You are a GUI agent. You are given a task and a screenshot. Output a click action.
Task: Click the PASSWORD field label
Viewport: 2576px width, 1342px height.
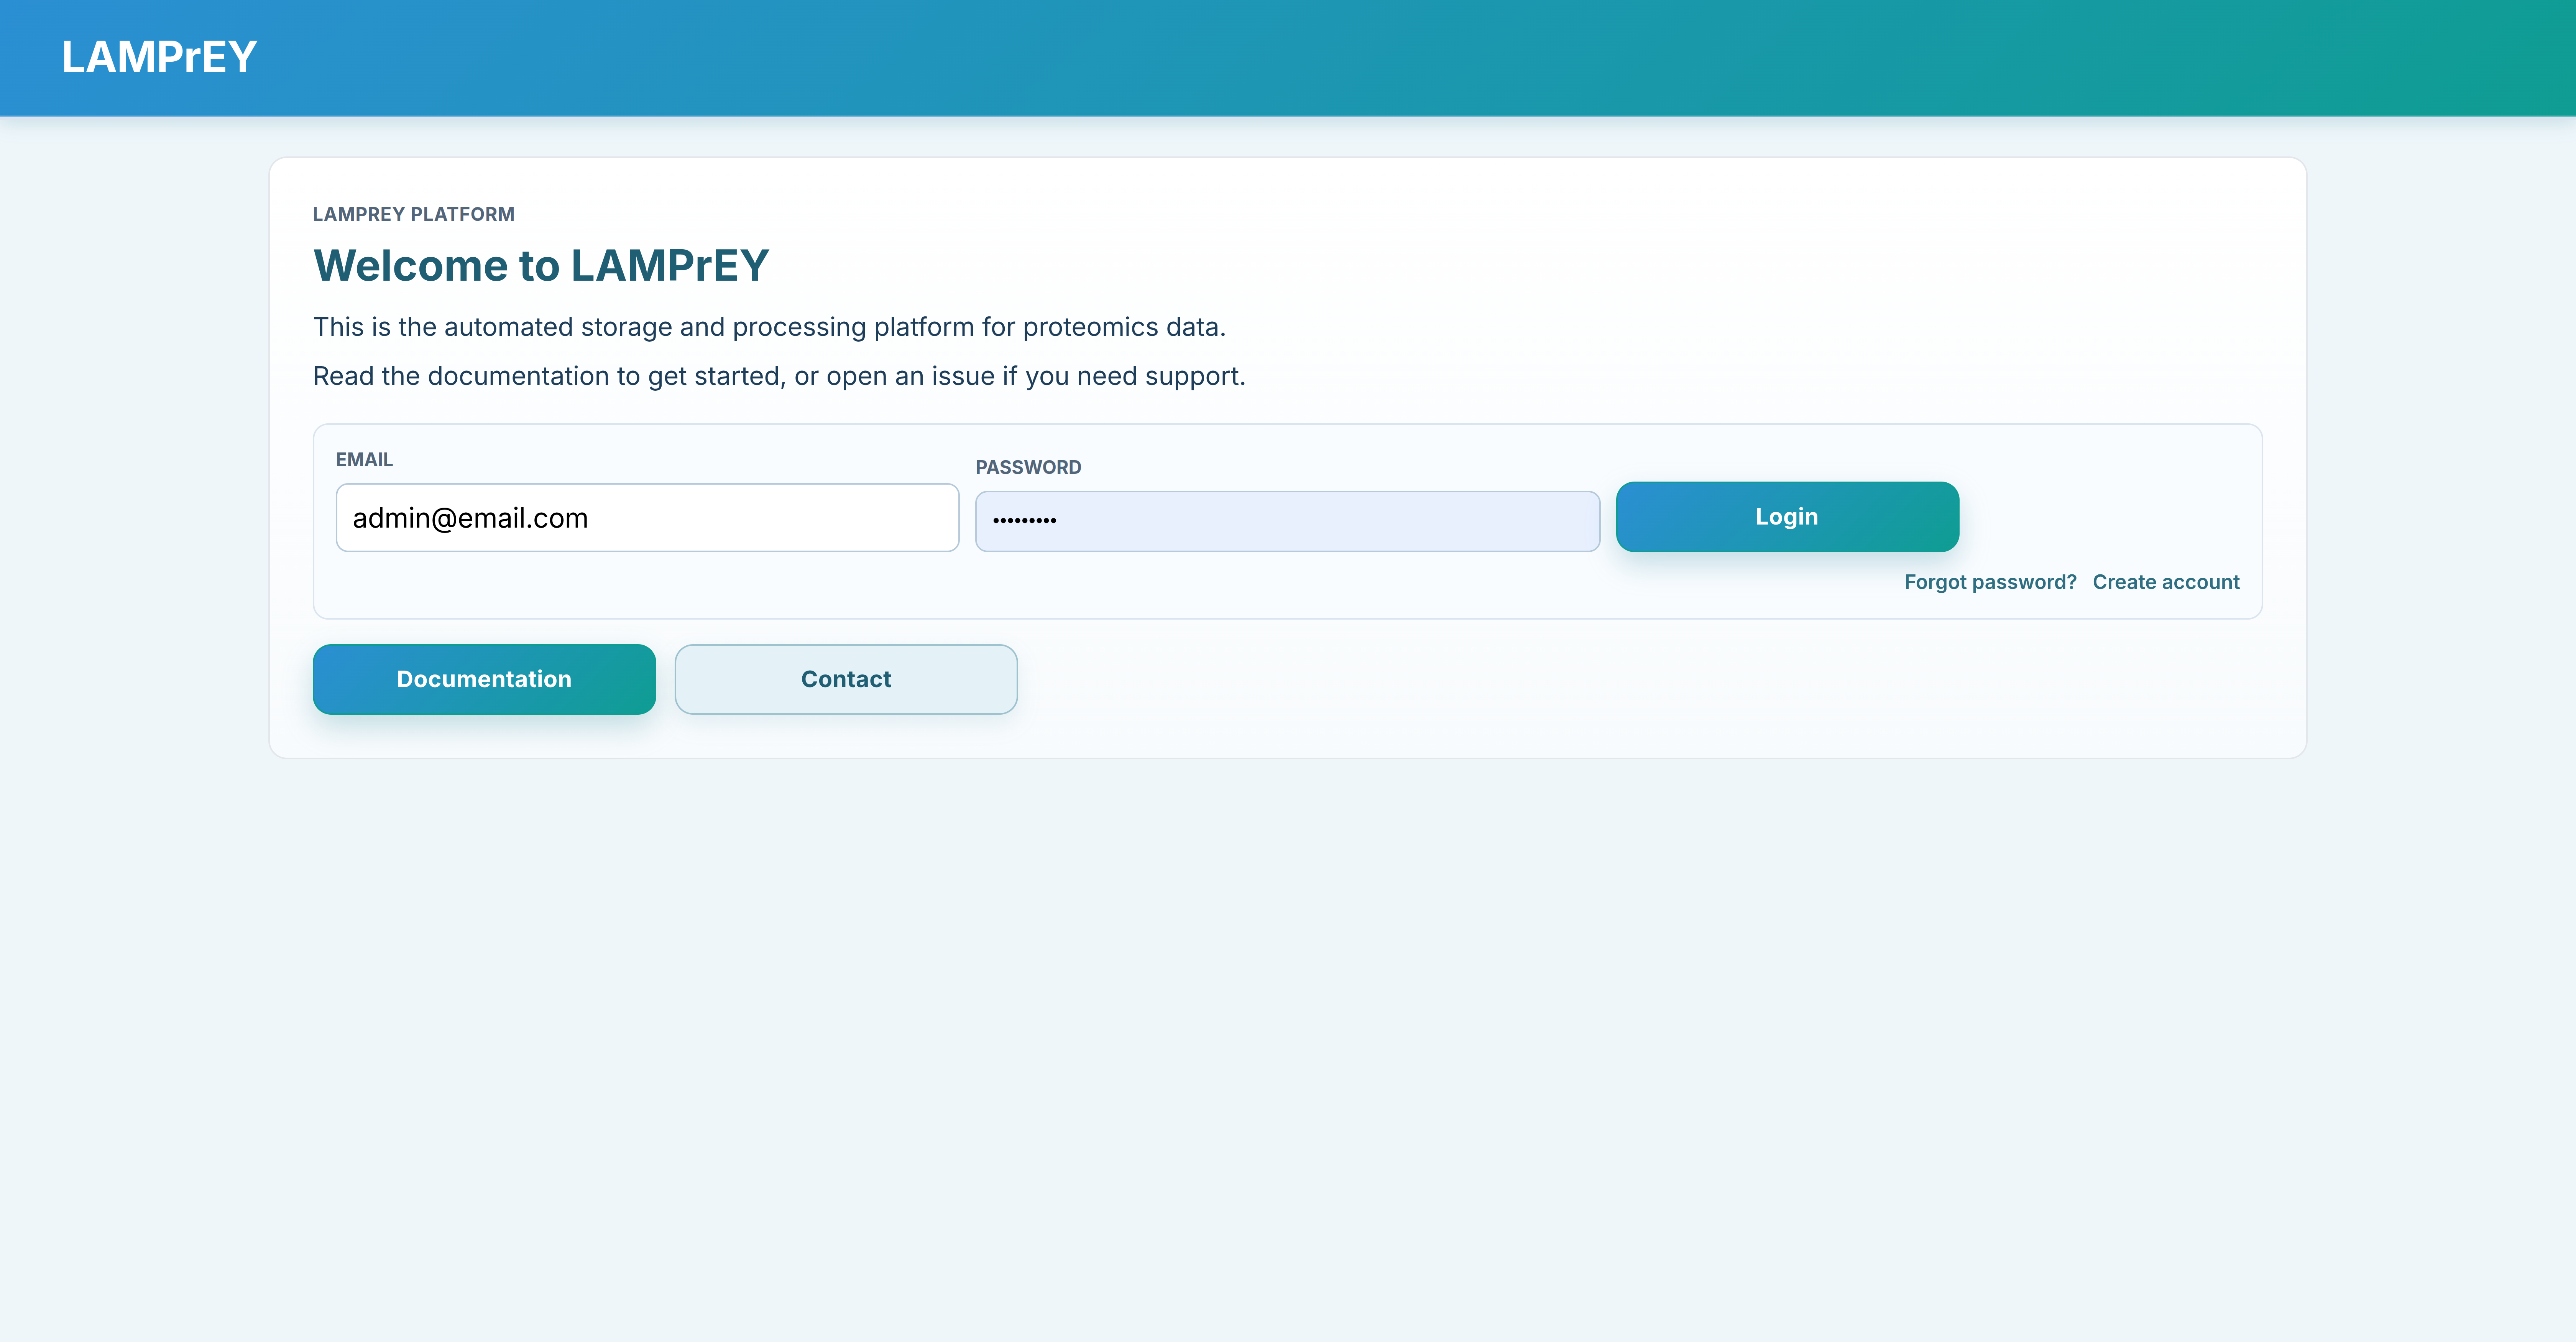[1028, 467]
